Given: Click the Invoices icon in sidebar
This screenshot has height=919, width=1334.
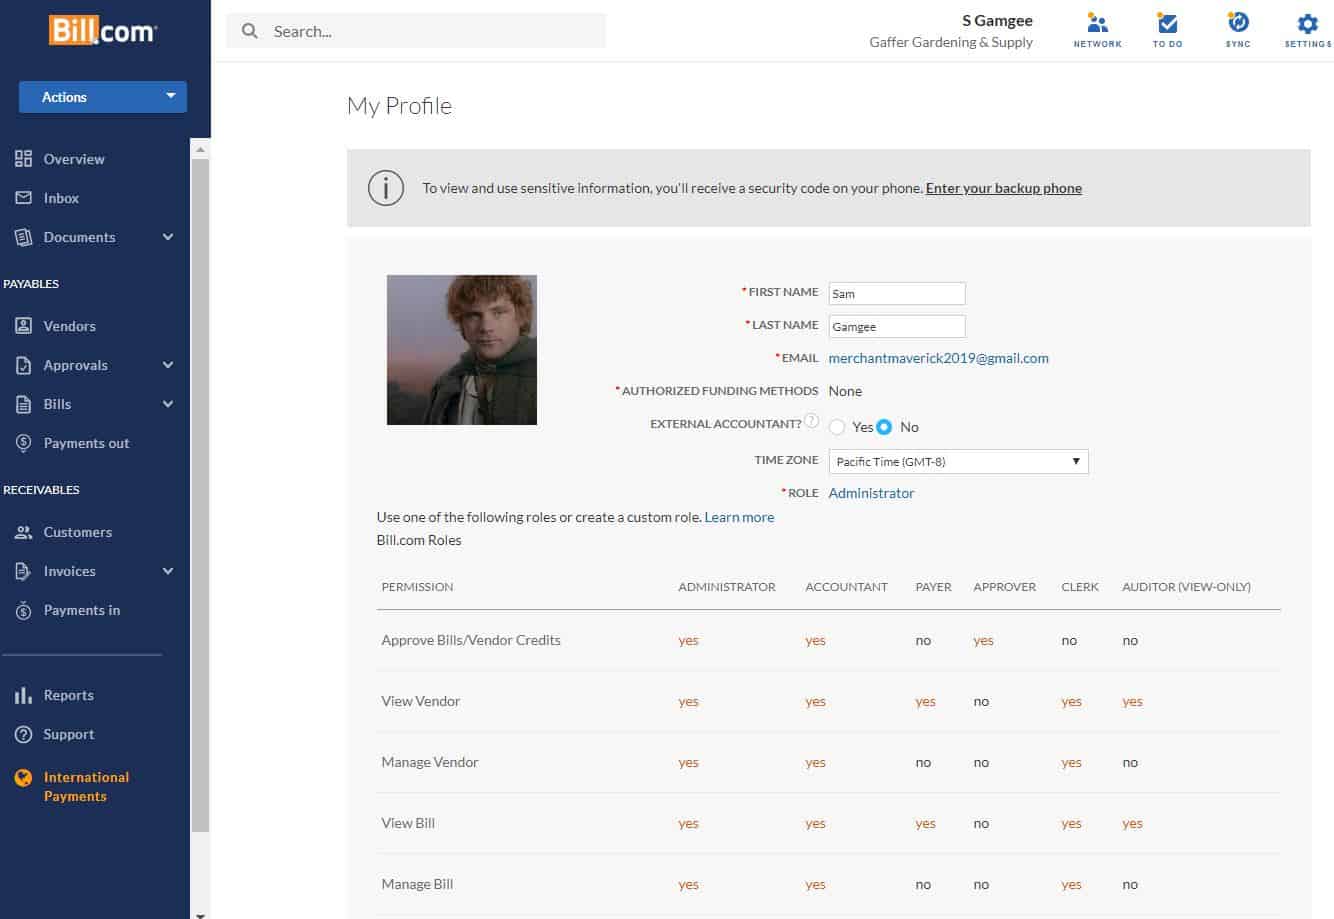Looking at the screenshot, I should pyautogui.click(x=23, y=571).
